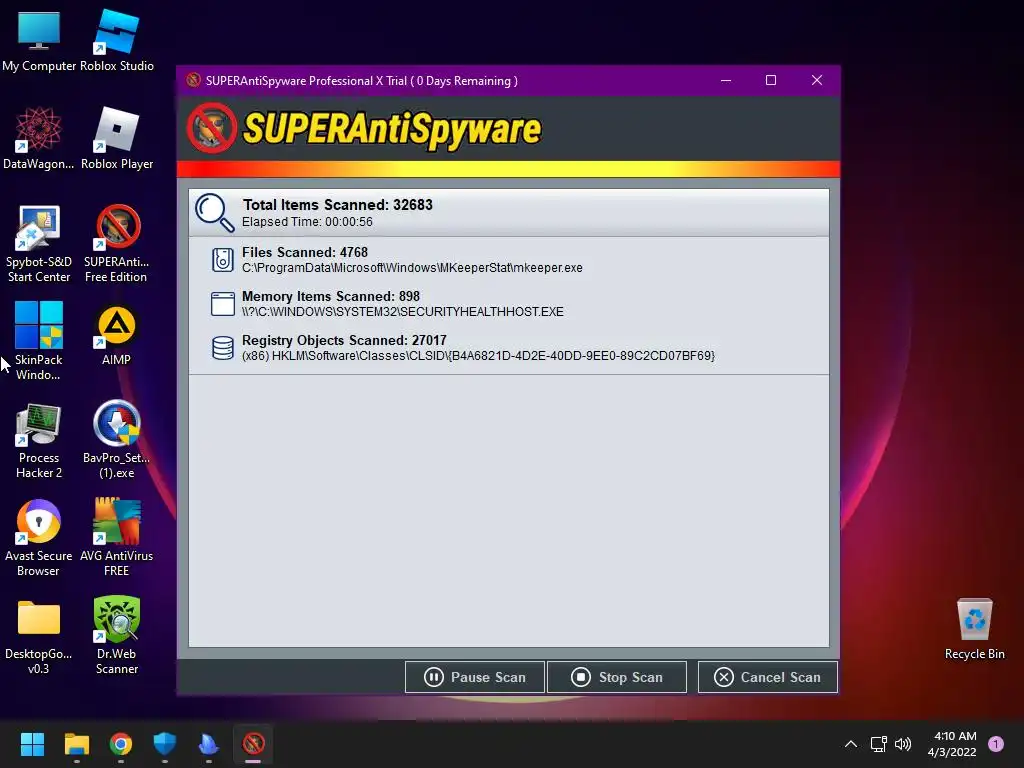Image resolution: width=1024 pixels, height=768 pixels.
Task: Select Avast Secure Browser shortcut
Action: click(x=39, y=538)
